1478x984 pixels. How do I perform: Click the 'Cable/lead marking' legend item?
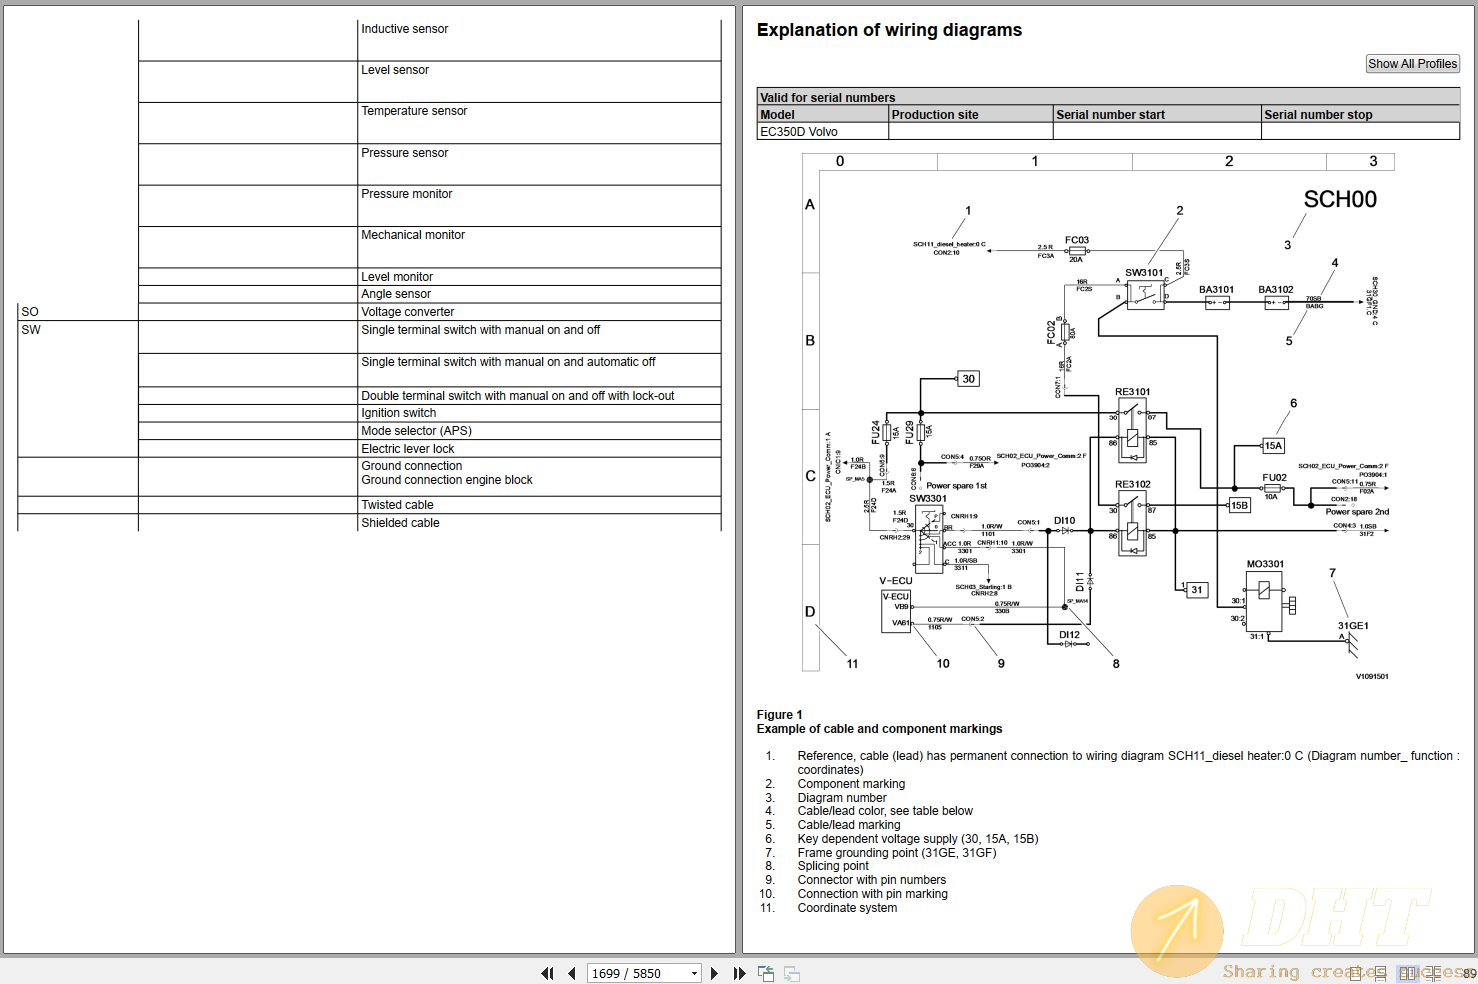click(x=849, y=825)
